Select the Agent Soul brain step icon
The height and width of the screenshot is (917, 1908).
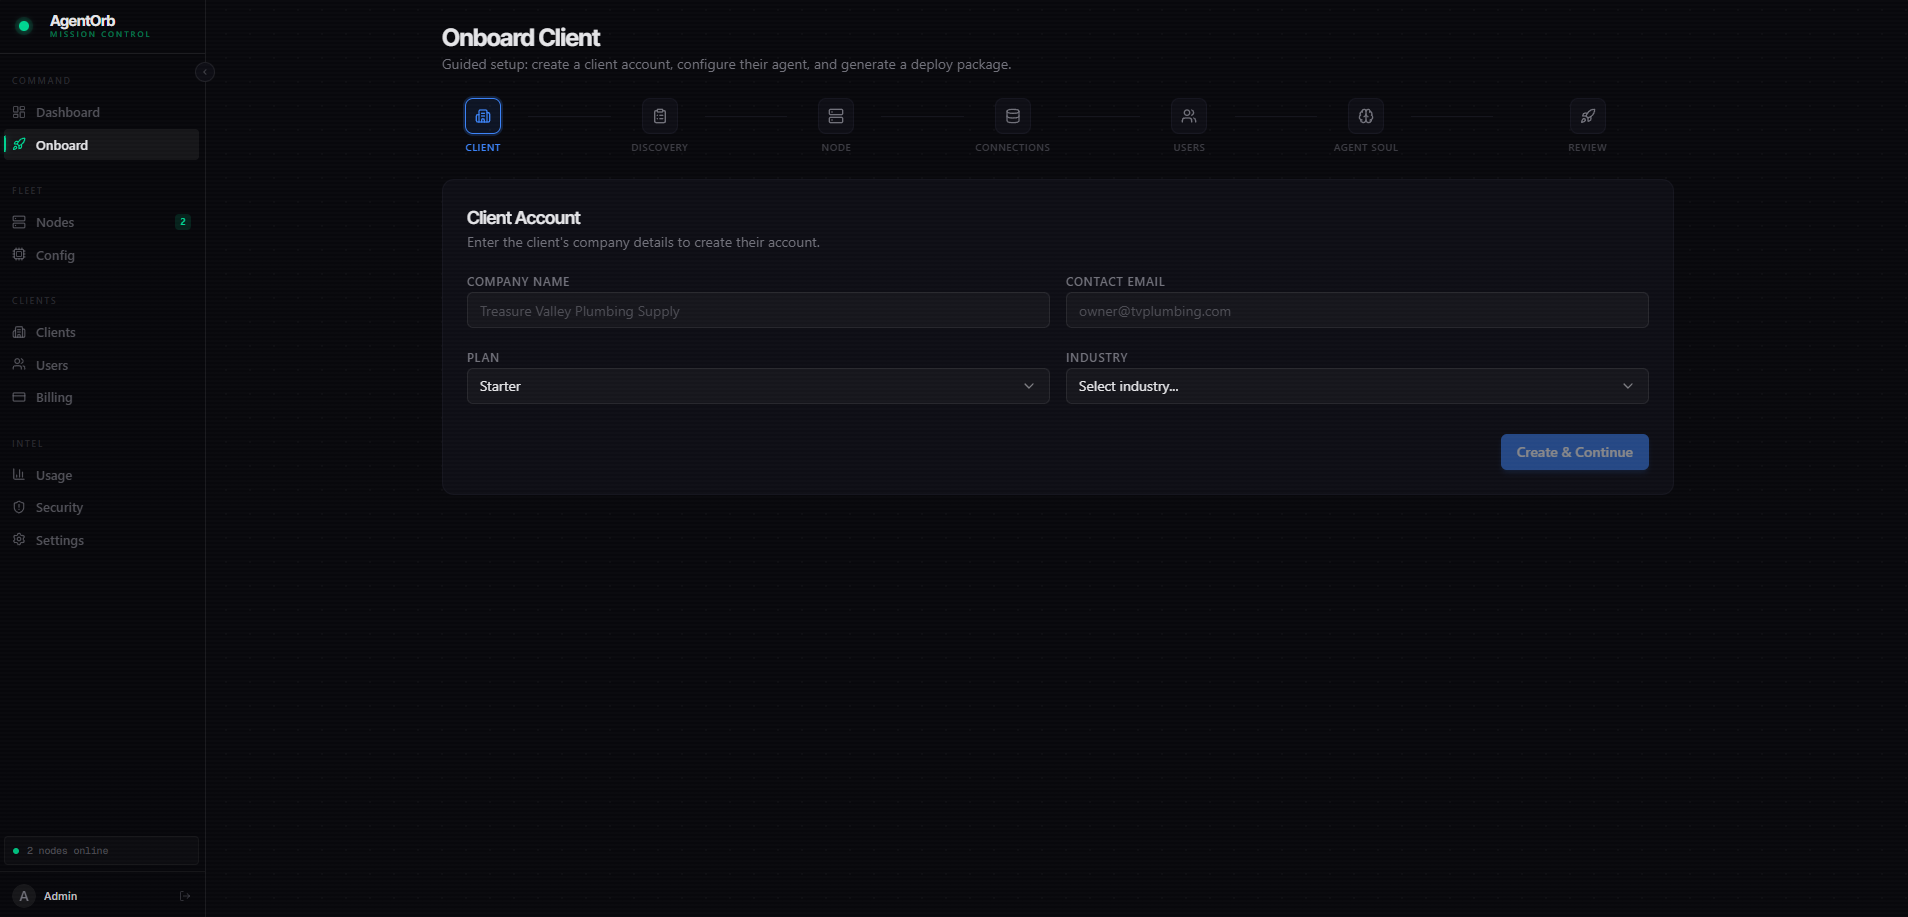click(1366, 116)
